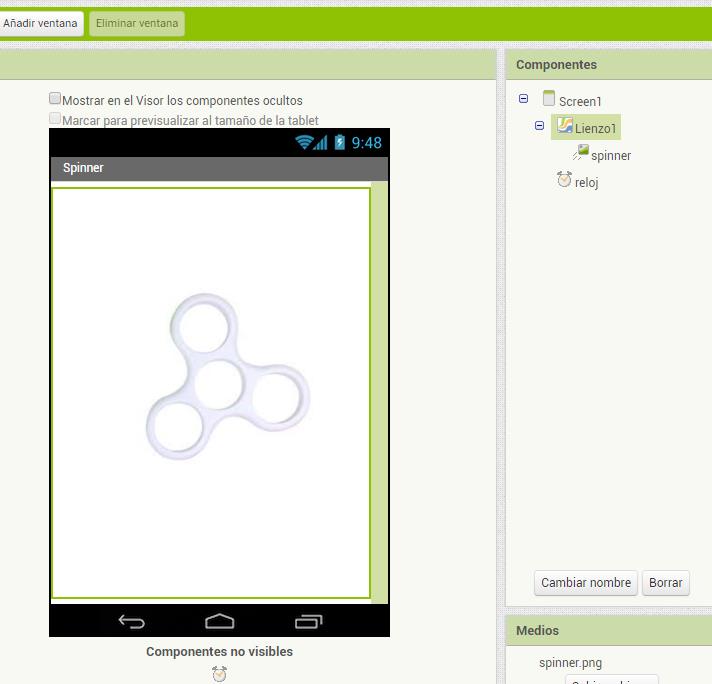This screenshot has height=684, width=712.
Task: Select the fidget spinner image on the canvas
Action: pos(227,377)
